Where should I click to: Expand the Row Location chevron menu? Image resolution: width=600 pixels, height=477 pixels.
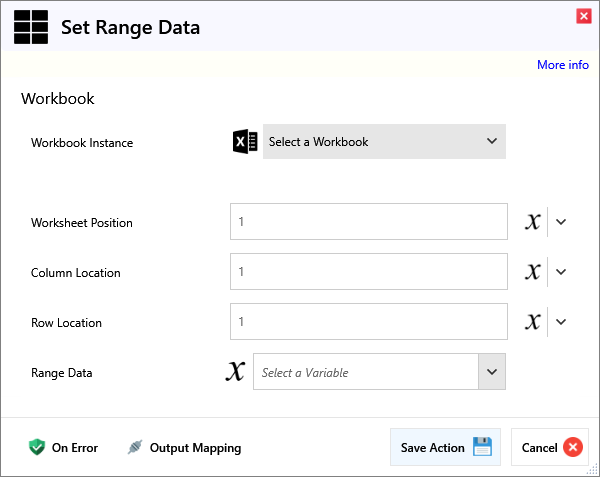[x=561, y=322]
